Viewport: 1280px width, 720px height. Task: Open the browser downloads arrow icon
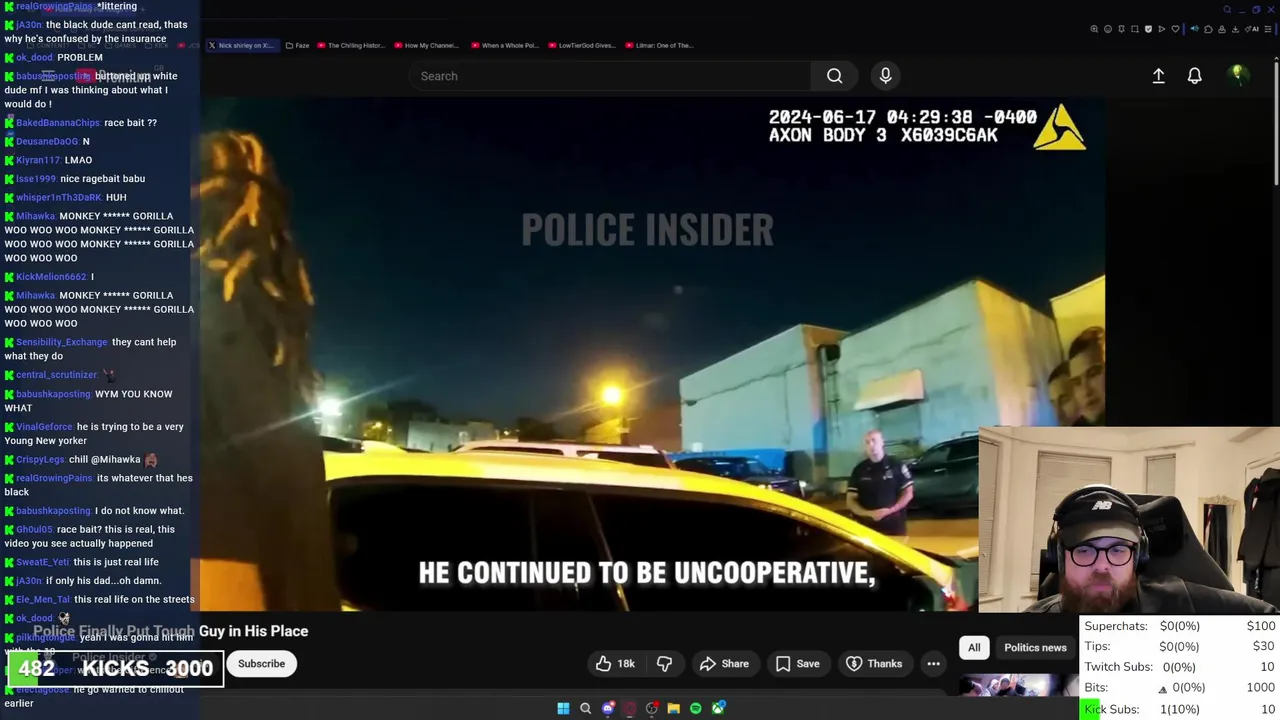pyautogui.click(x=1235, y=29)
